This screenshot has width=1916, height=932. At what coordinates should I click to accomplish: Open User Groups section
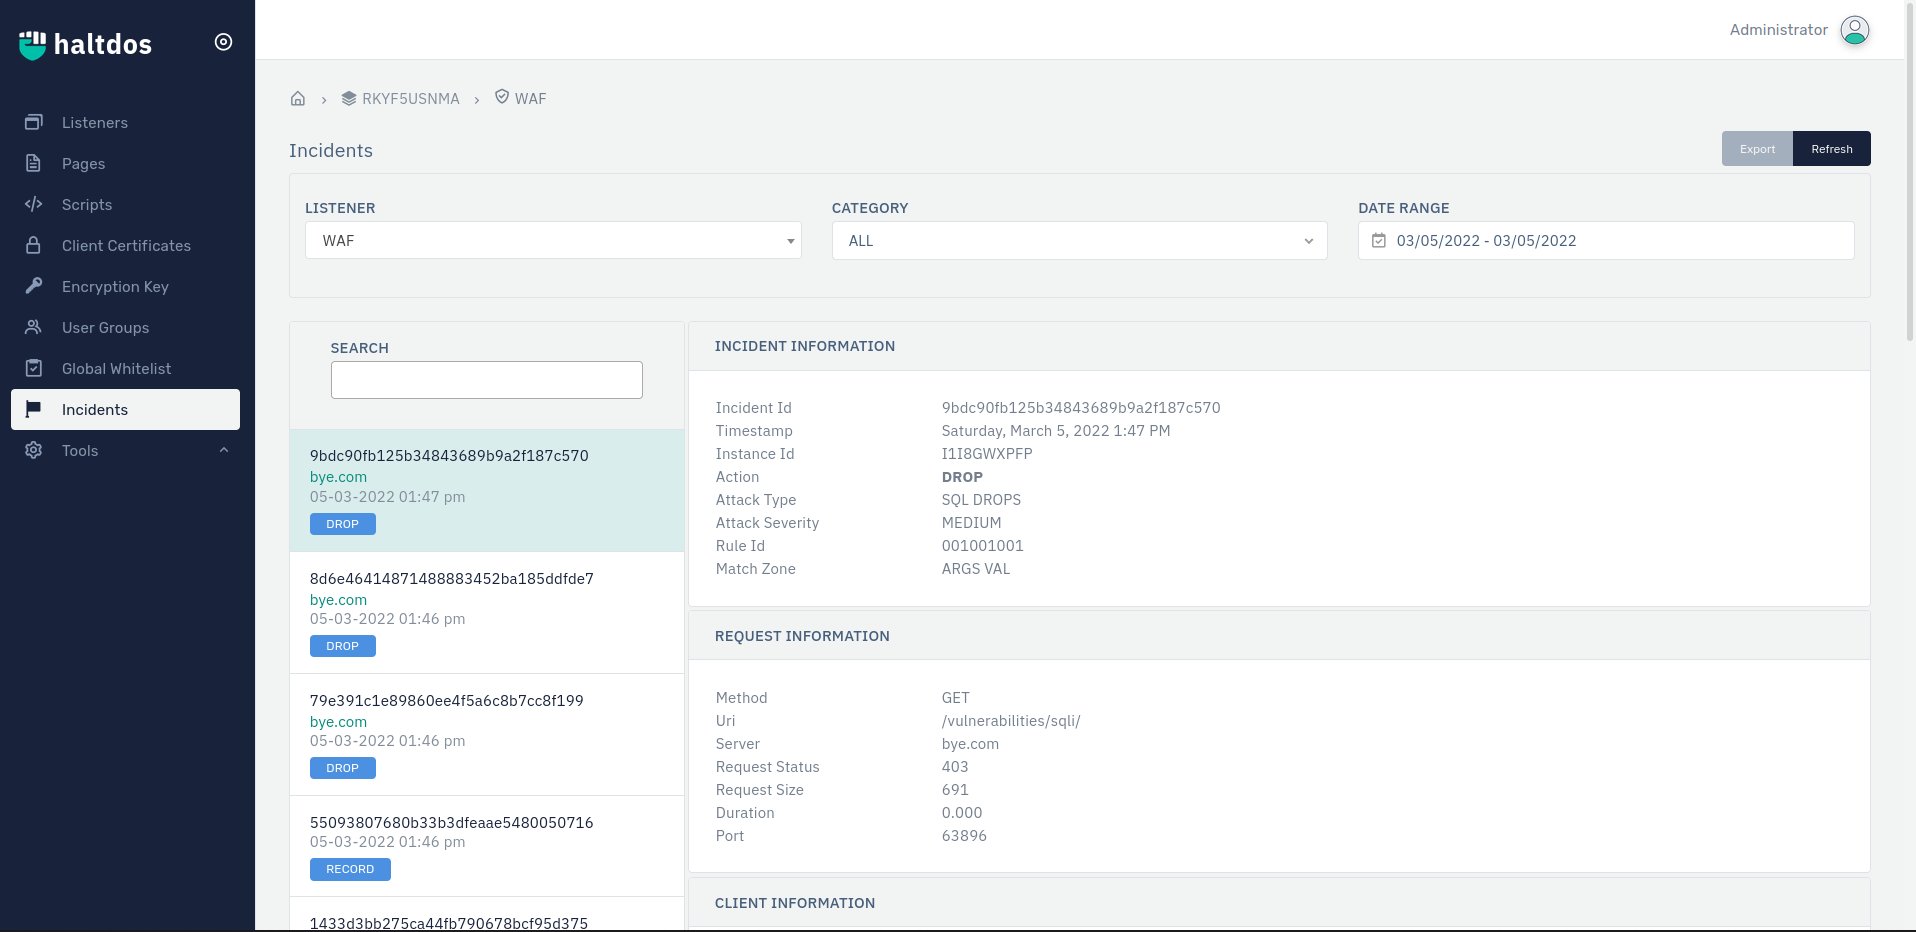[125, 327]
